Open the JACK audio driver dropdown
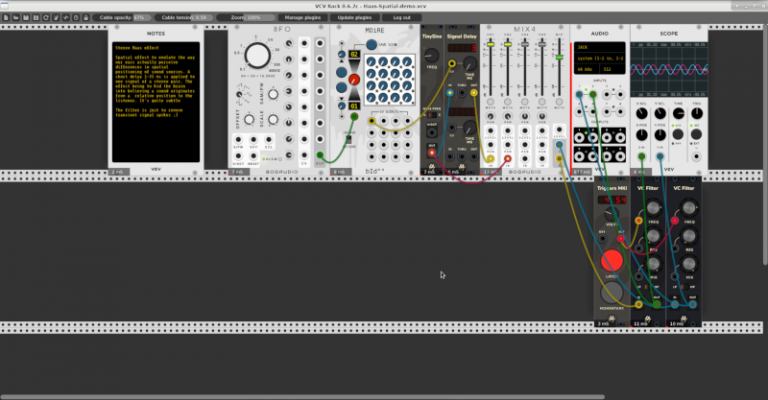Screen dimensions: 768x400 pos(600,47)
